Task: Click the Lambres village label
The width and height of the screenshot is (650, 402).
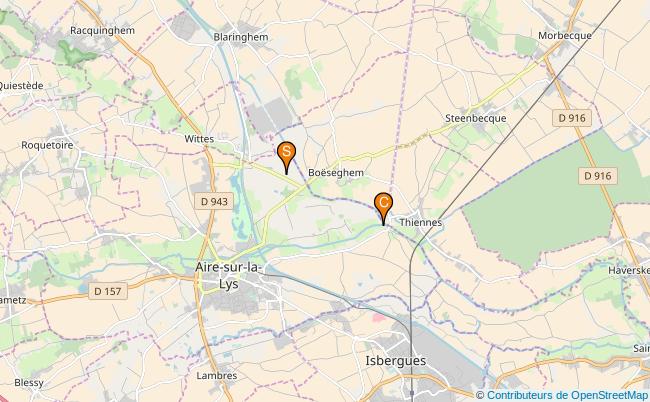Action: pos(216,376)
